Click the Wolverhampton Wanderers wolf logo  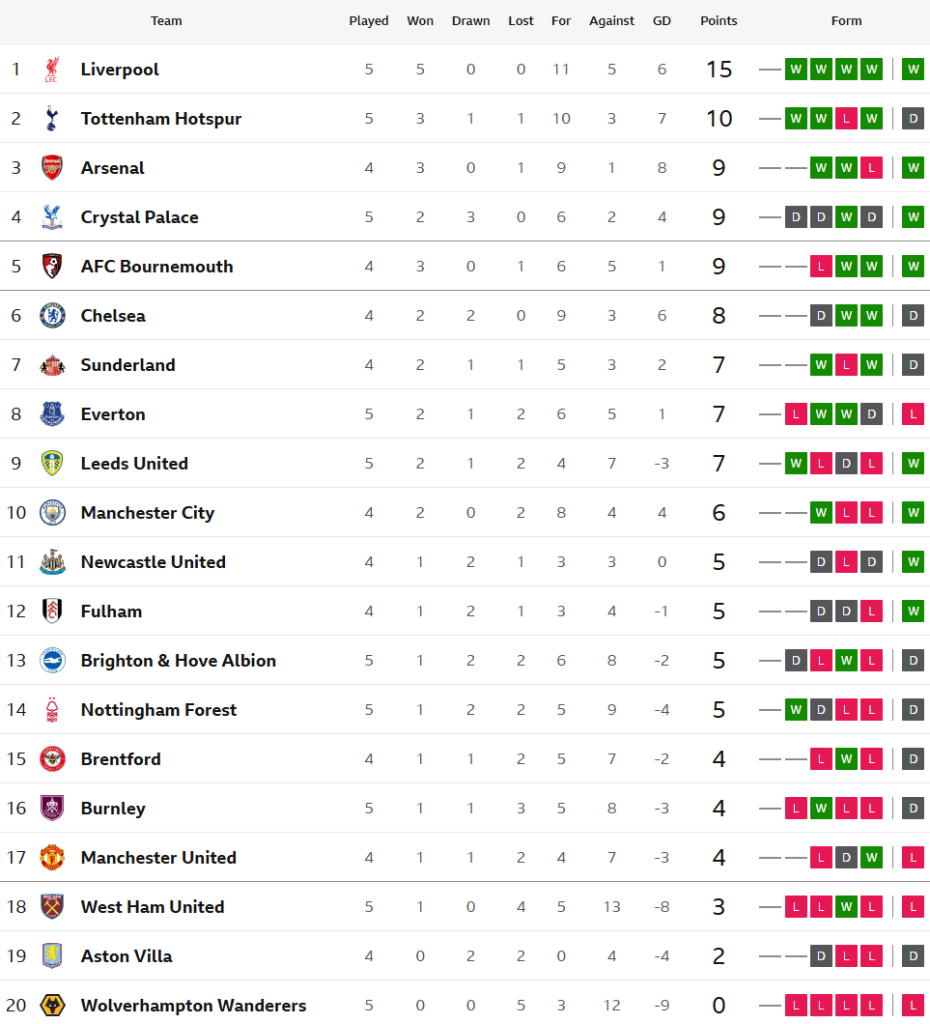(52, 1005)
